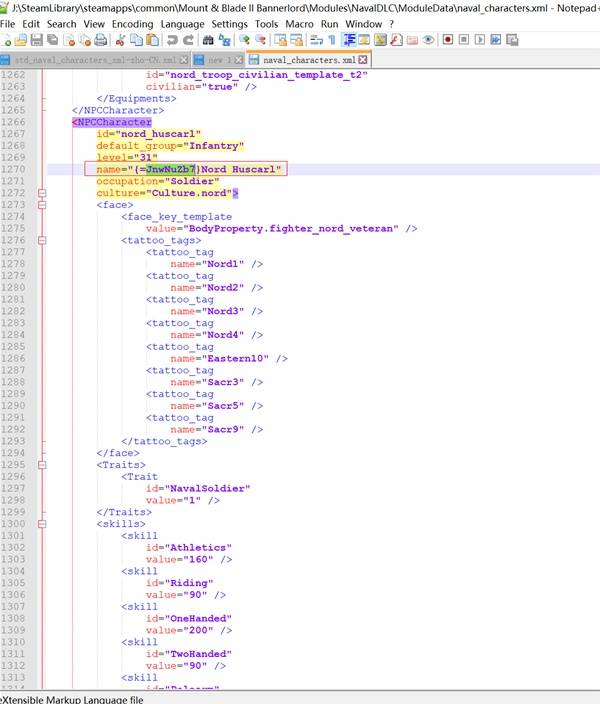Click the Cut scissors icon
This screenshot has width=600, height=704.
pos(121,40)
